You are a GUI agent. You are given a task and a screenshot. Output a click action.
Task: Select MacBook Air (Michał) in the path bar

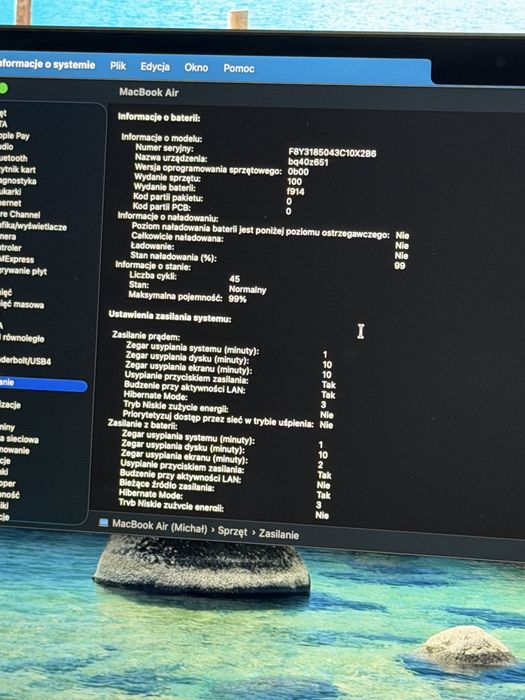[159, 526]
